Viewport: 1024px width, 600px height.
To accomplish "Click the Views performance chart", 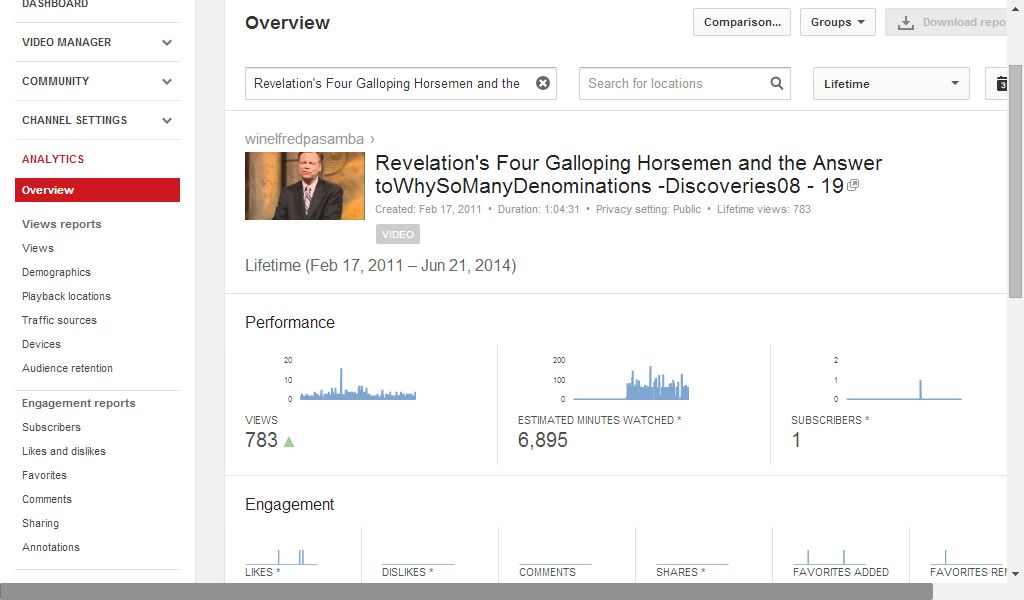I will click(x=351, y=380).
